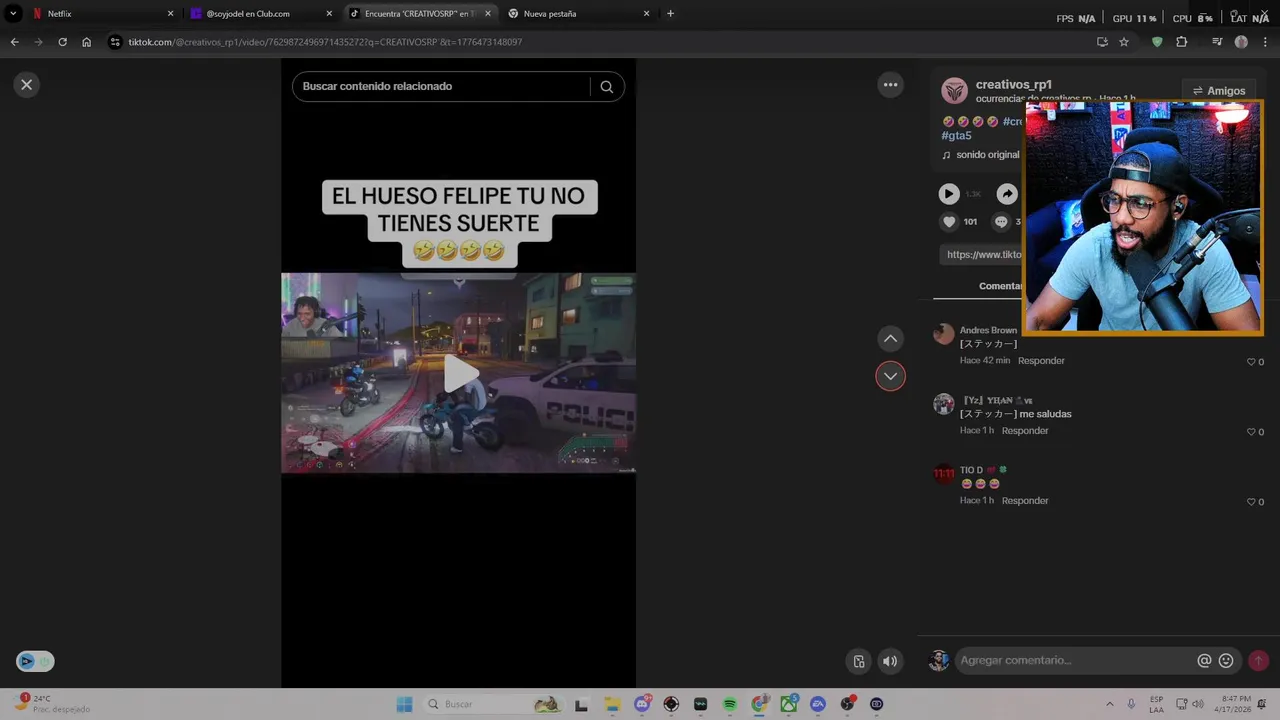This screenshot has width=1280, height=720.
Task: Reply to TIO D's comment
Action: (x=1025, y=501)
